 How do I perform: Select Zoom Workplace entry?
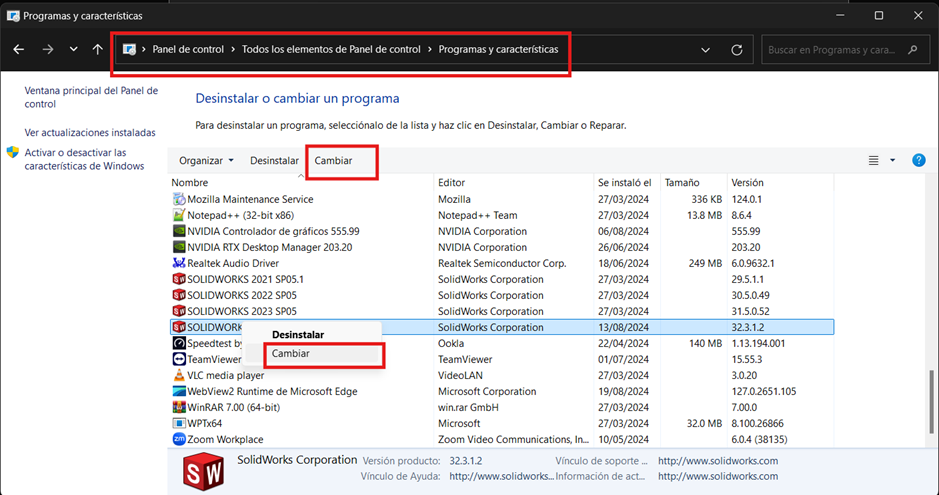[x=225, y=439]
